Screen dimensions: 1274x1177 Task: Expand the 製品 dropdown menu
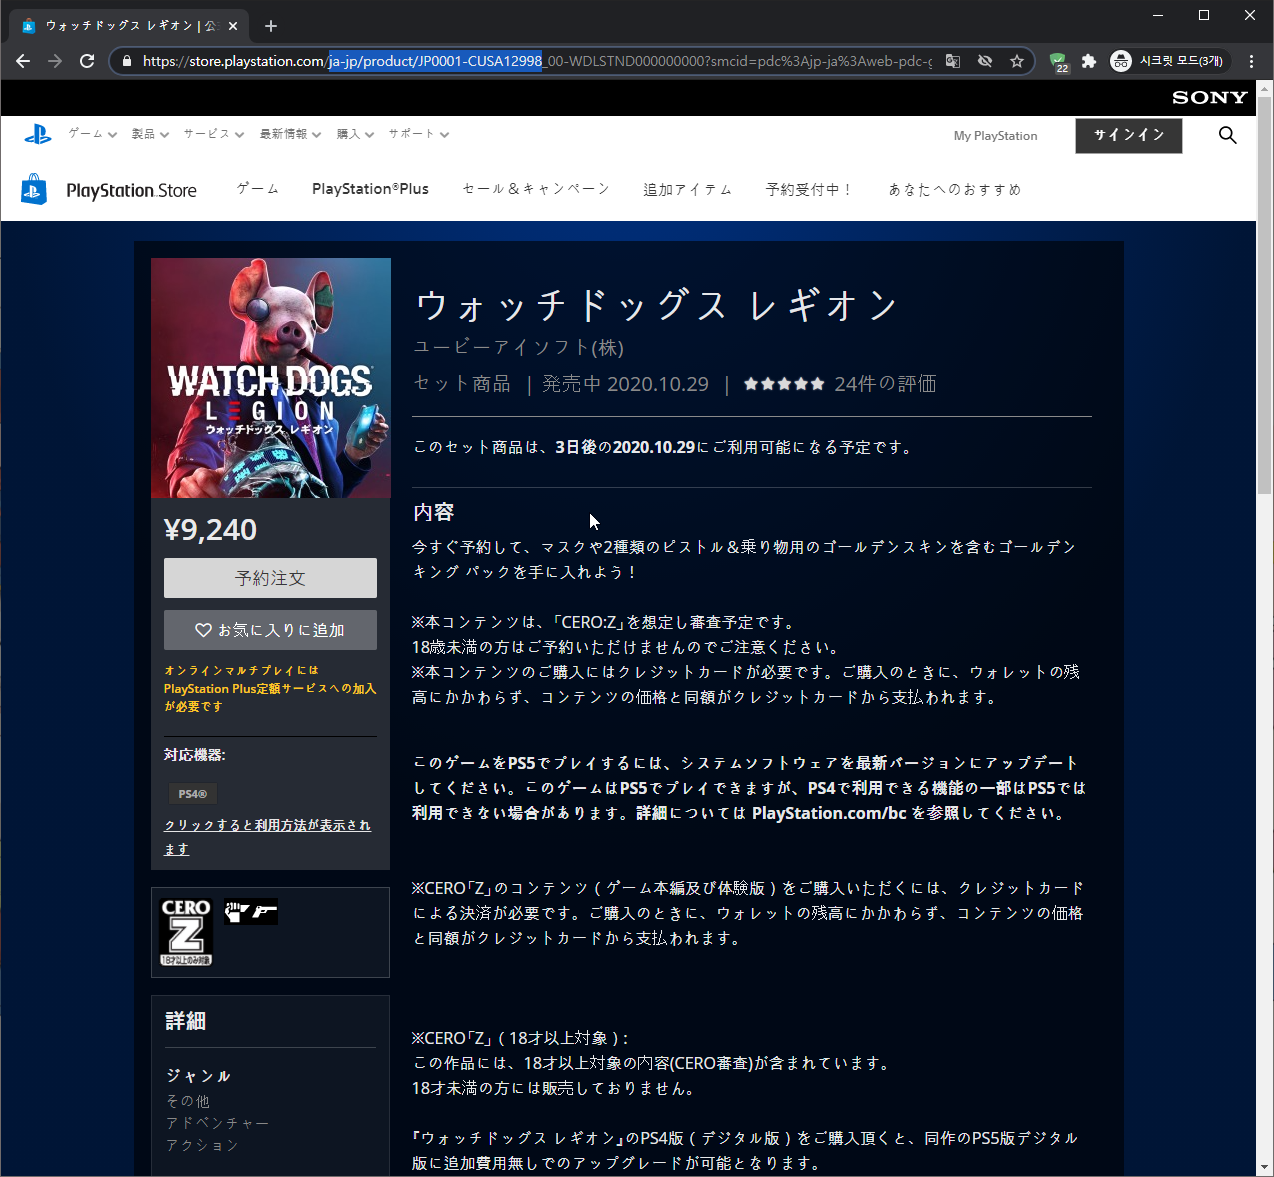(150, 134)
